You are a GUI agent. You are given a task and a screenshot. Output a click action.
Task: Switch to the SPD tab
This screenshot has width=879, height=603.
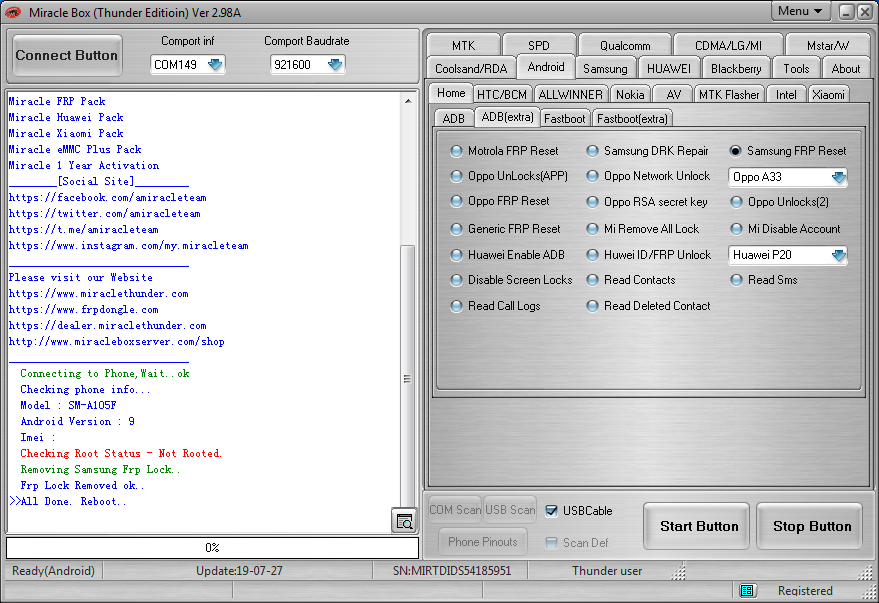coord(539,45)
